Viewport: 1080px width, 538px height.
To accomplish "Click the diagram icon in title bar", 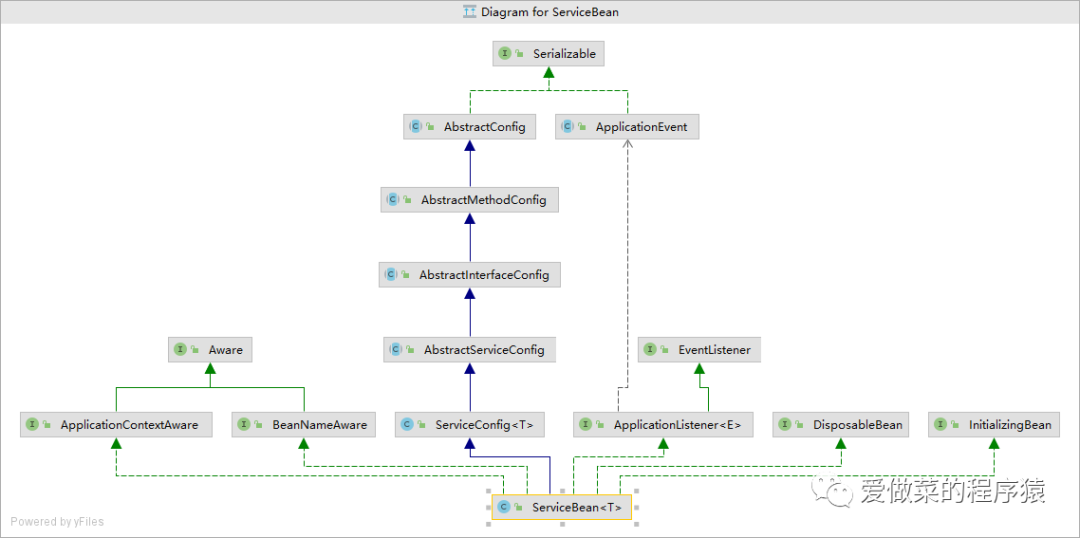I will [x=471, y=12].
